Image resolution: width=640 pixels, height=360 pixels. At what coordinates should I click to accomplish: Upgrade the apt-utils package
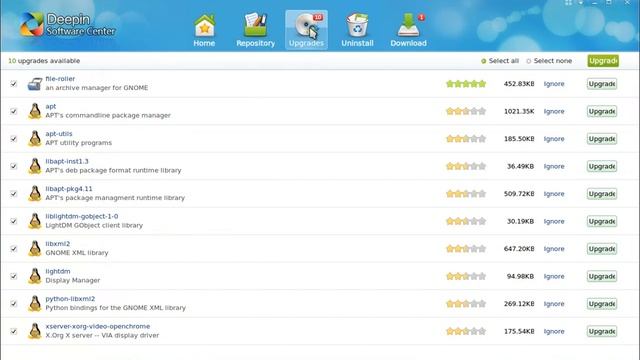coord(602,139)
